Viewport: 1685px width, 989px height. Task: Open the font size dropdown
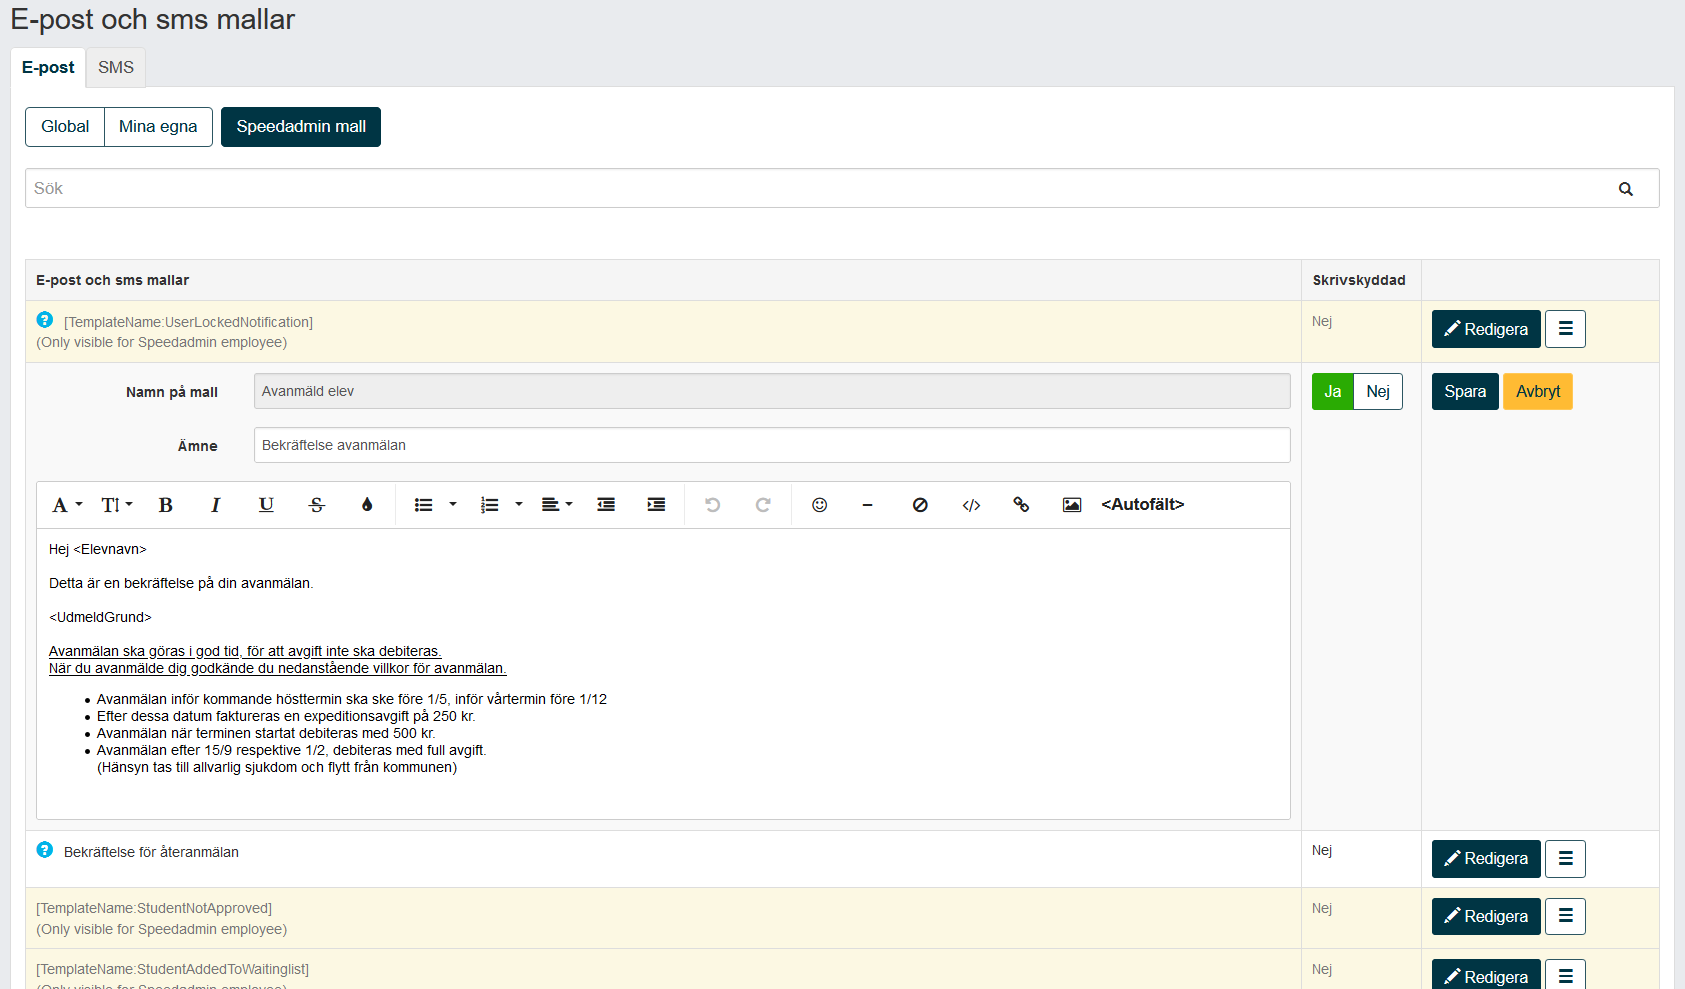click(117, 505)
